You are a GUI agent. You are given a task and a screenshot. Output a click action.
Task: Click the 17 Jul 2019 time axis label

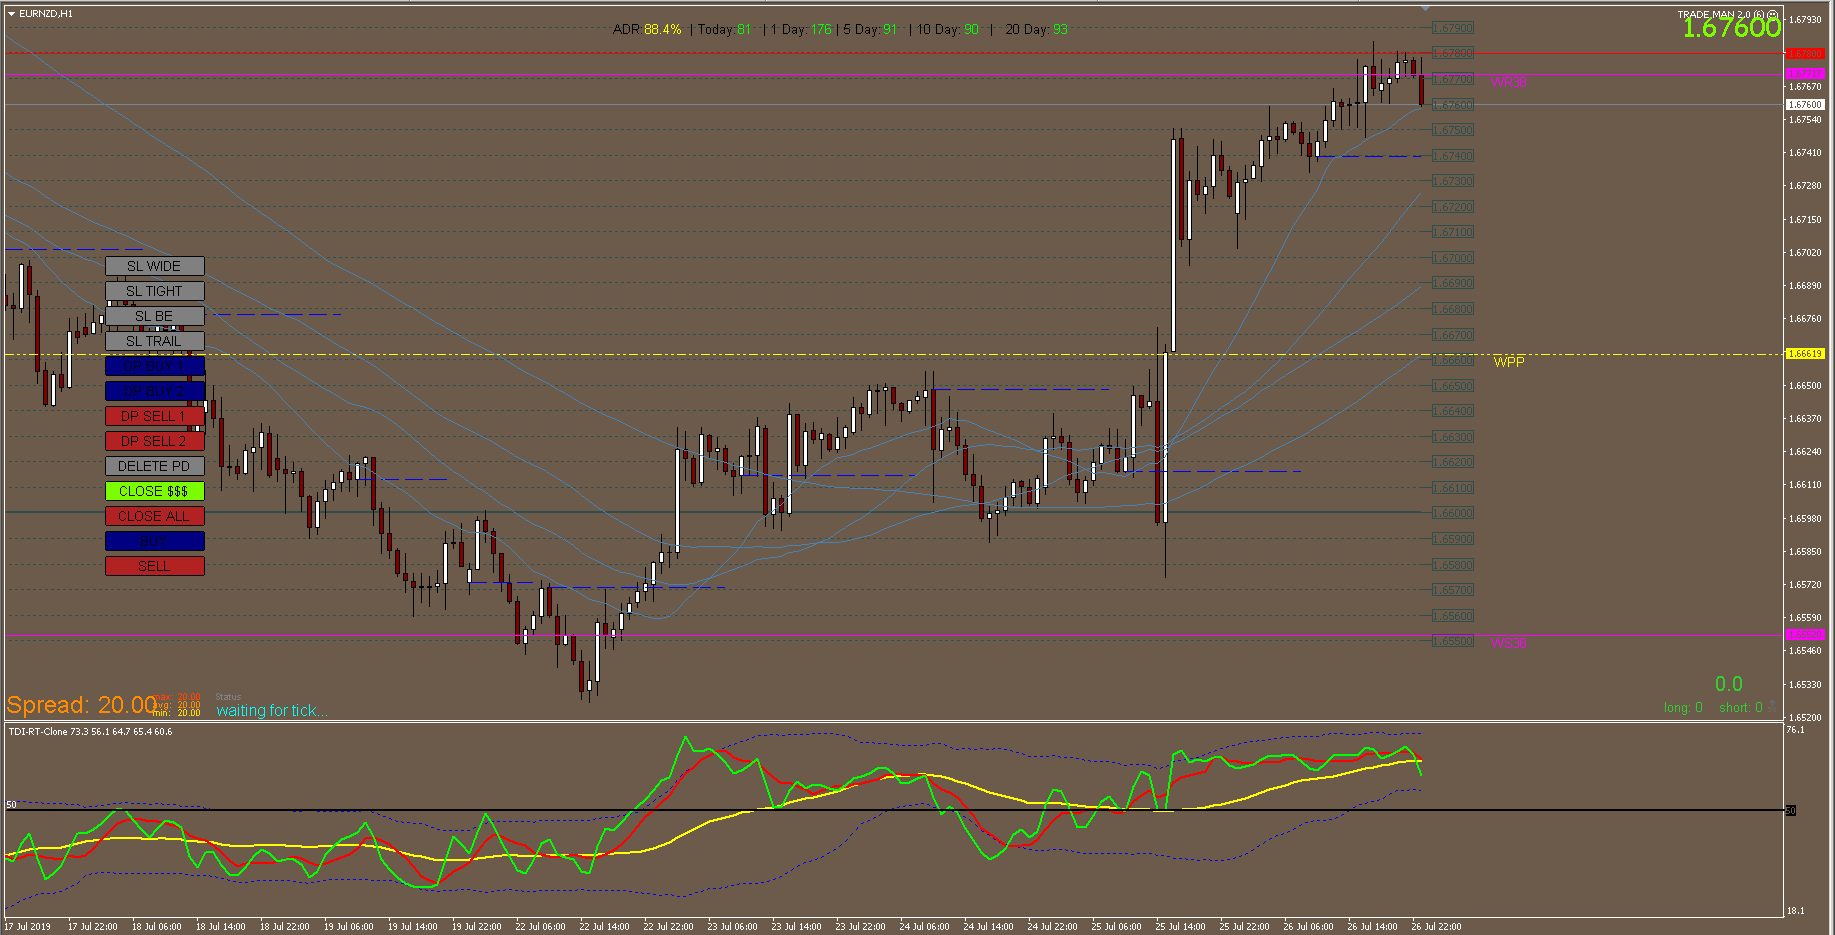tap(28, 927)
